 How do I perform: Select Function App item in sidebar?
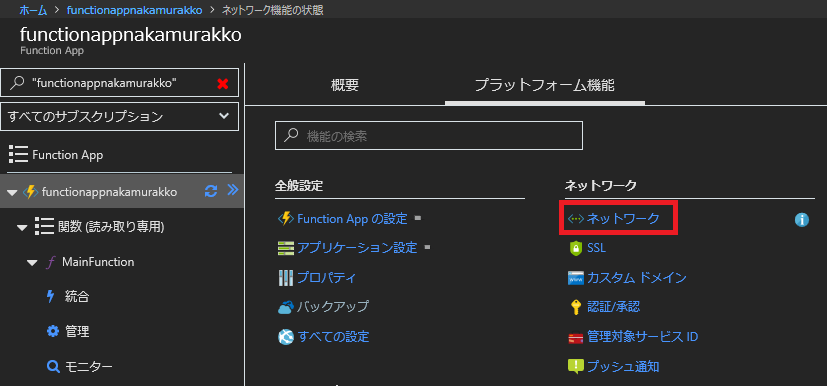click(x=68, y=155)
